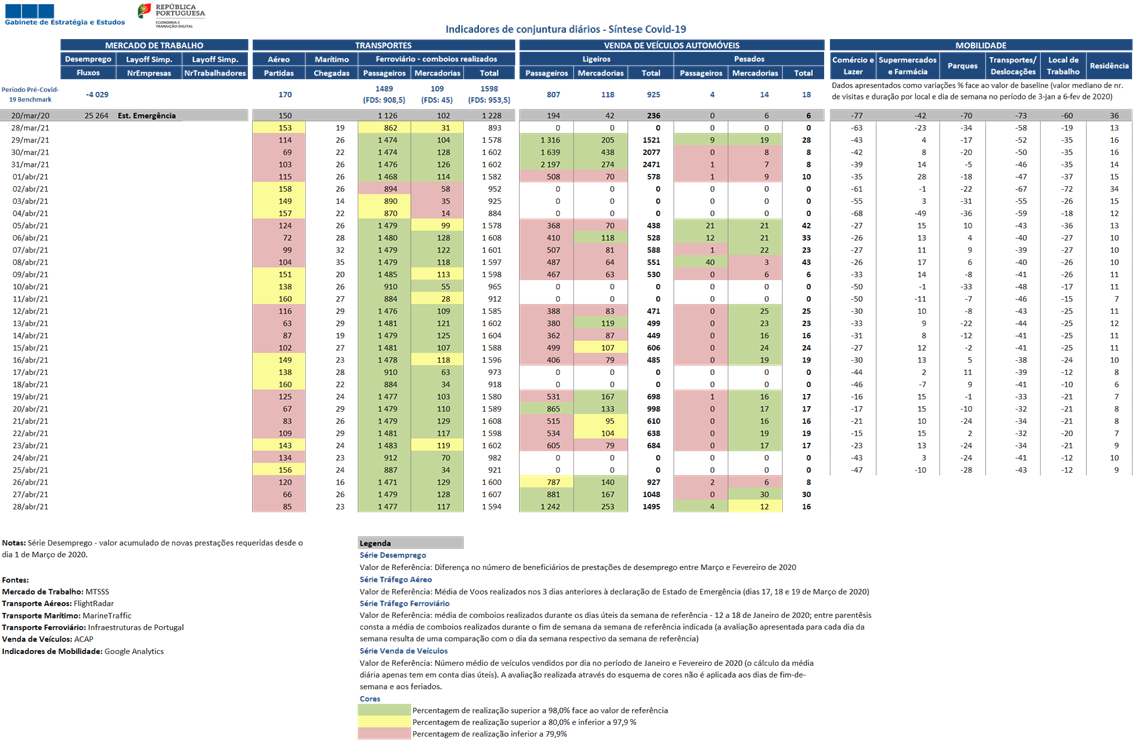1134x741 pixels.
Task: Click the MERCADO DE TRABALHO section header
Action: pyautogui.click(x=154, y=45)
